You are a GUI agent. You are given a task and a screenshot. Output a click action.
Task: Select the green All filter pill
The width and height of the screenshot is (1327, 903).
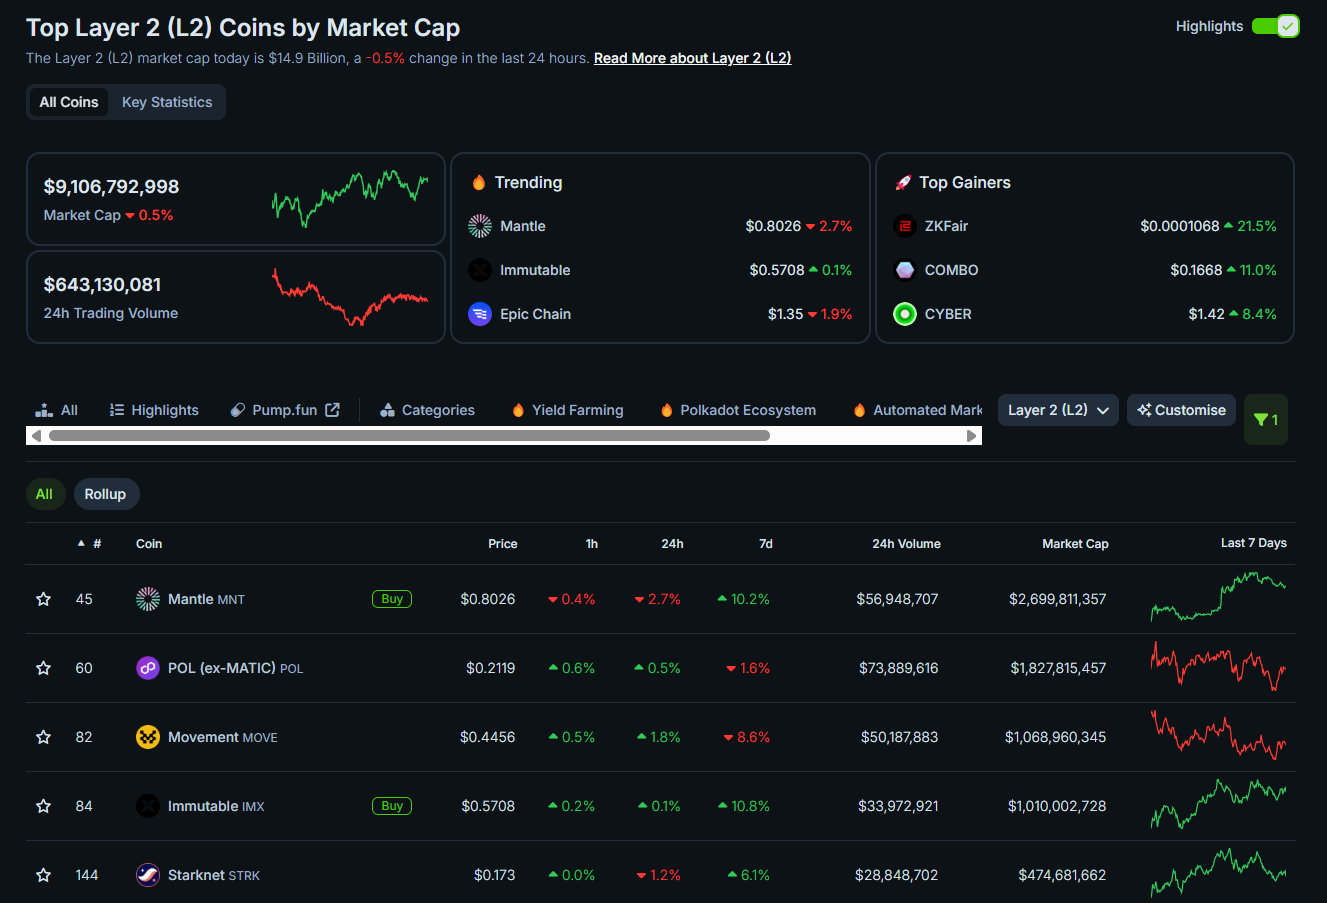45,494
